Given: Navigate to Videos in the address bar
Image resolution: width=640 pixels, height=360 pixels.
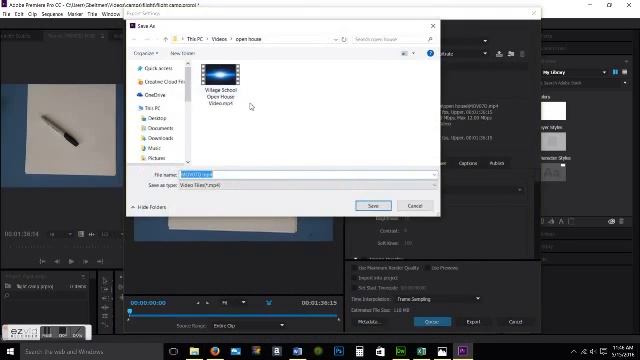Looking at the screenshot, I should click(219, 39).
